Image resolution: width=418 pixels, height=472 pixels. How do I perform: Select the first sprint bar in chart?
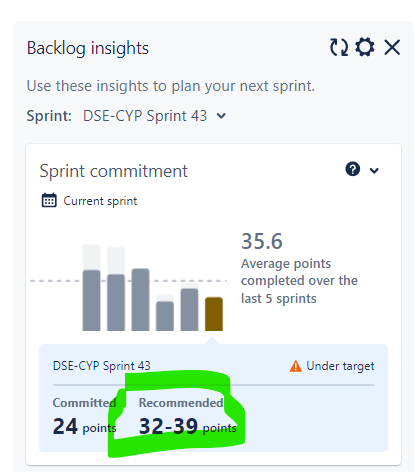(x=91, y=300)
